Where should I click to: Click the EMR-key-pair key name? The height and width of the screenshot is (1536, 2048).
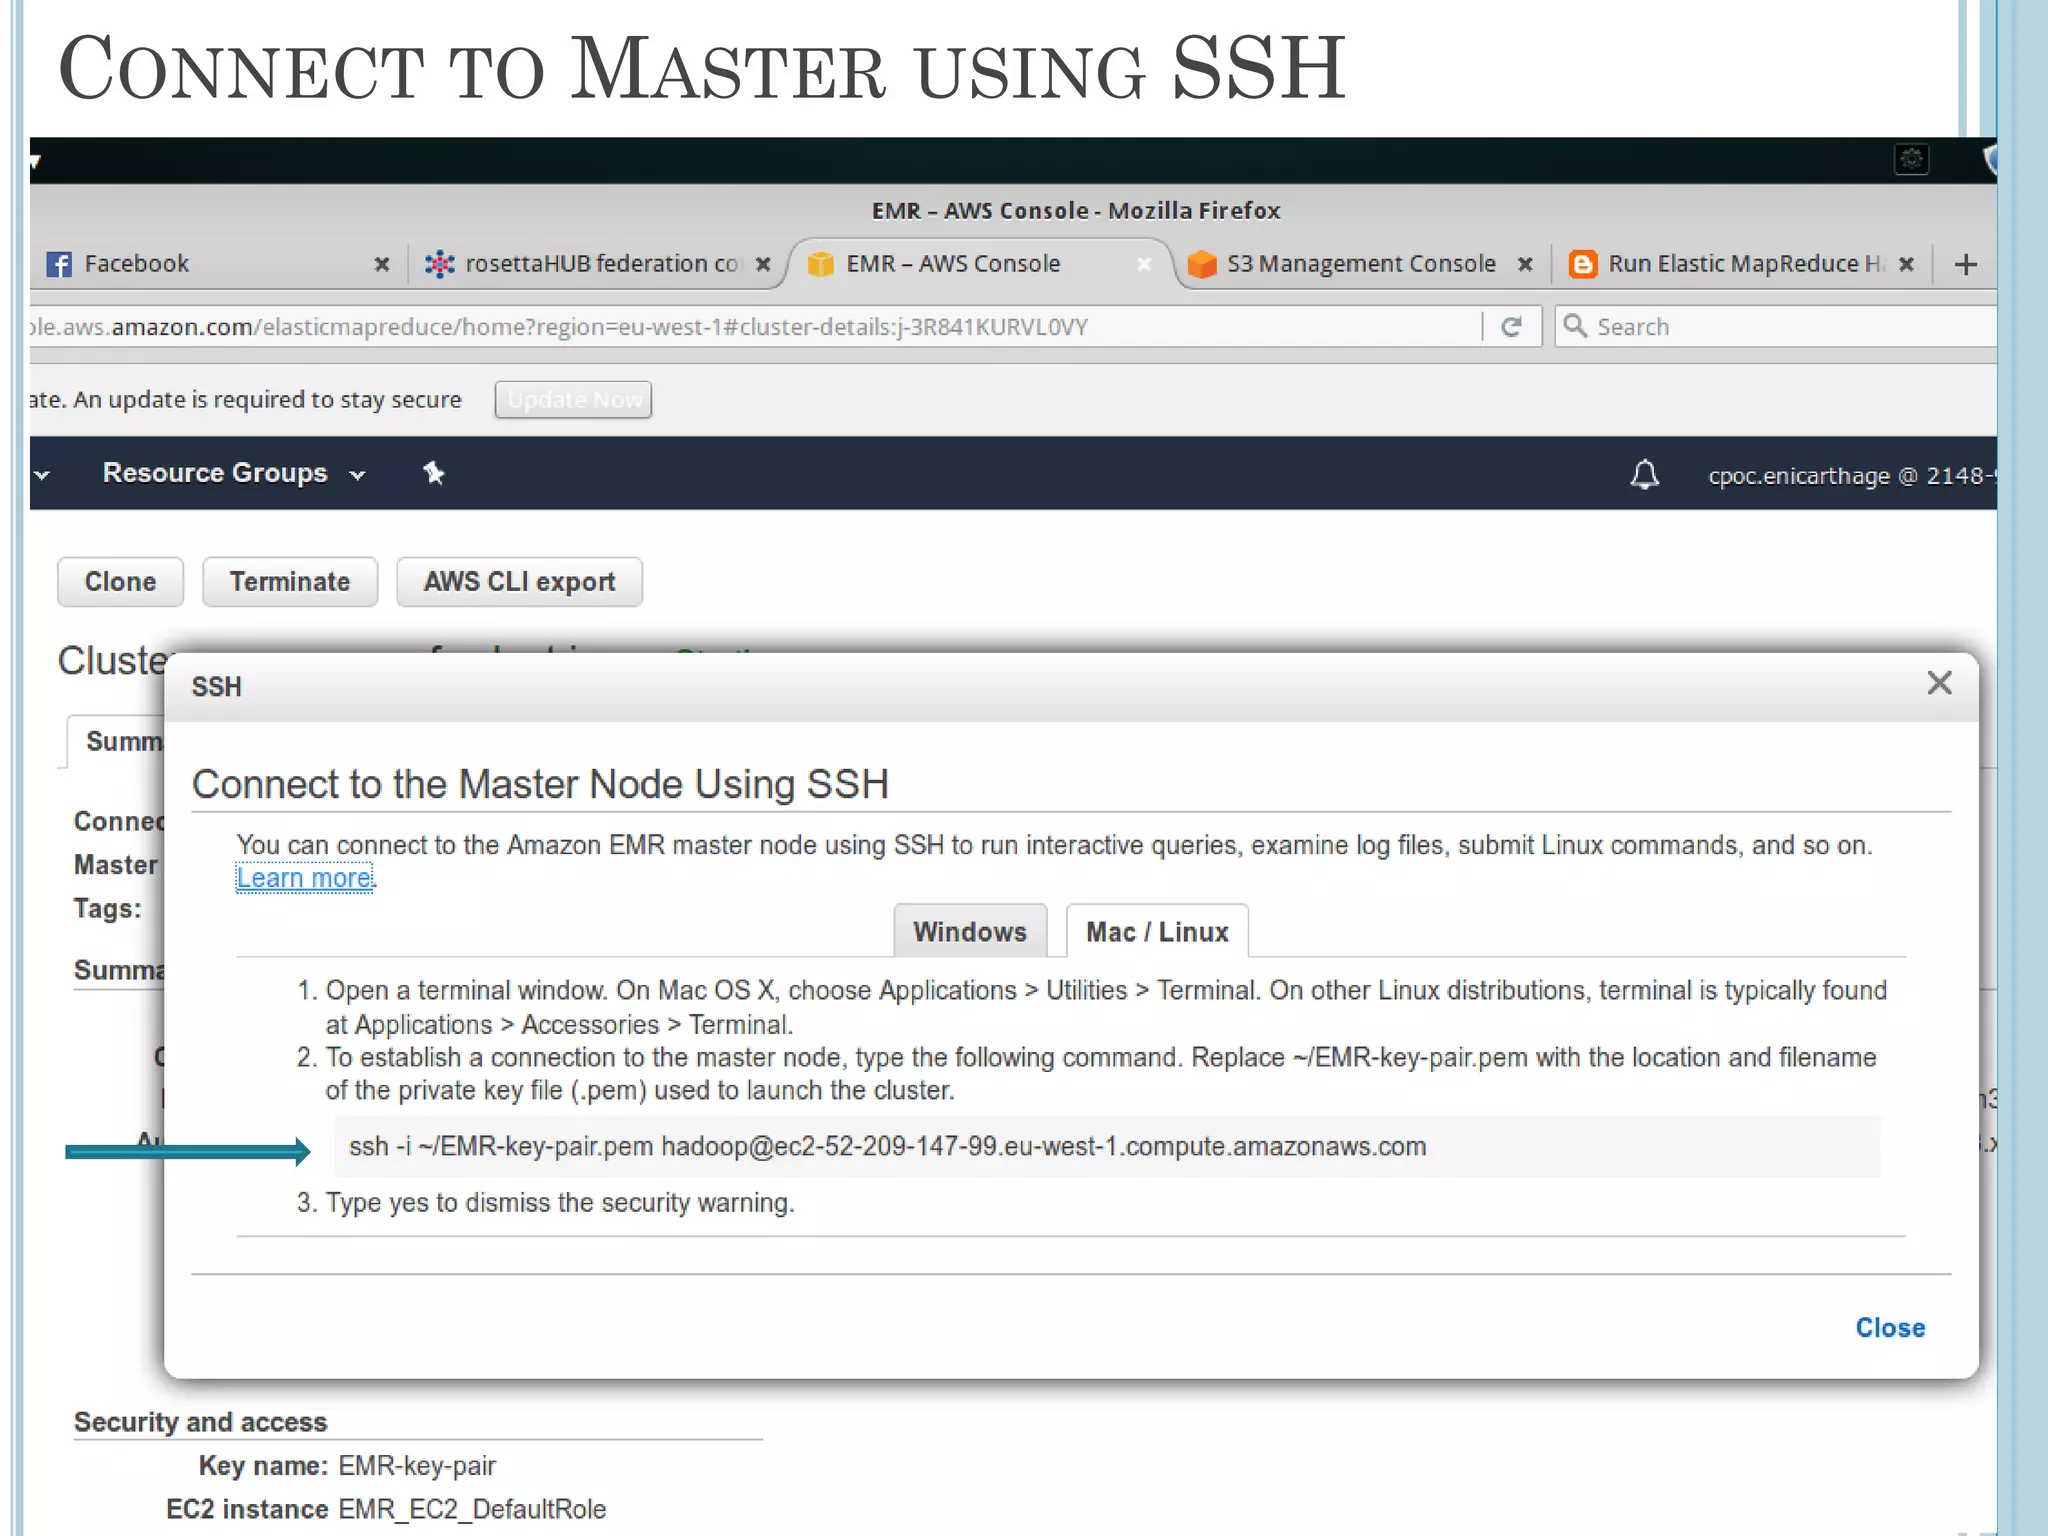pyautogui.click(x=417, y=1466)
